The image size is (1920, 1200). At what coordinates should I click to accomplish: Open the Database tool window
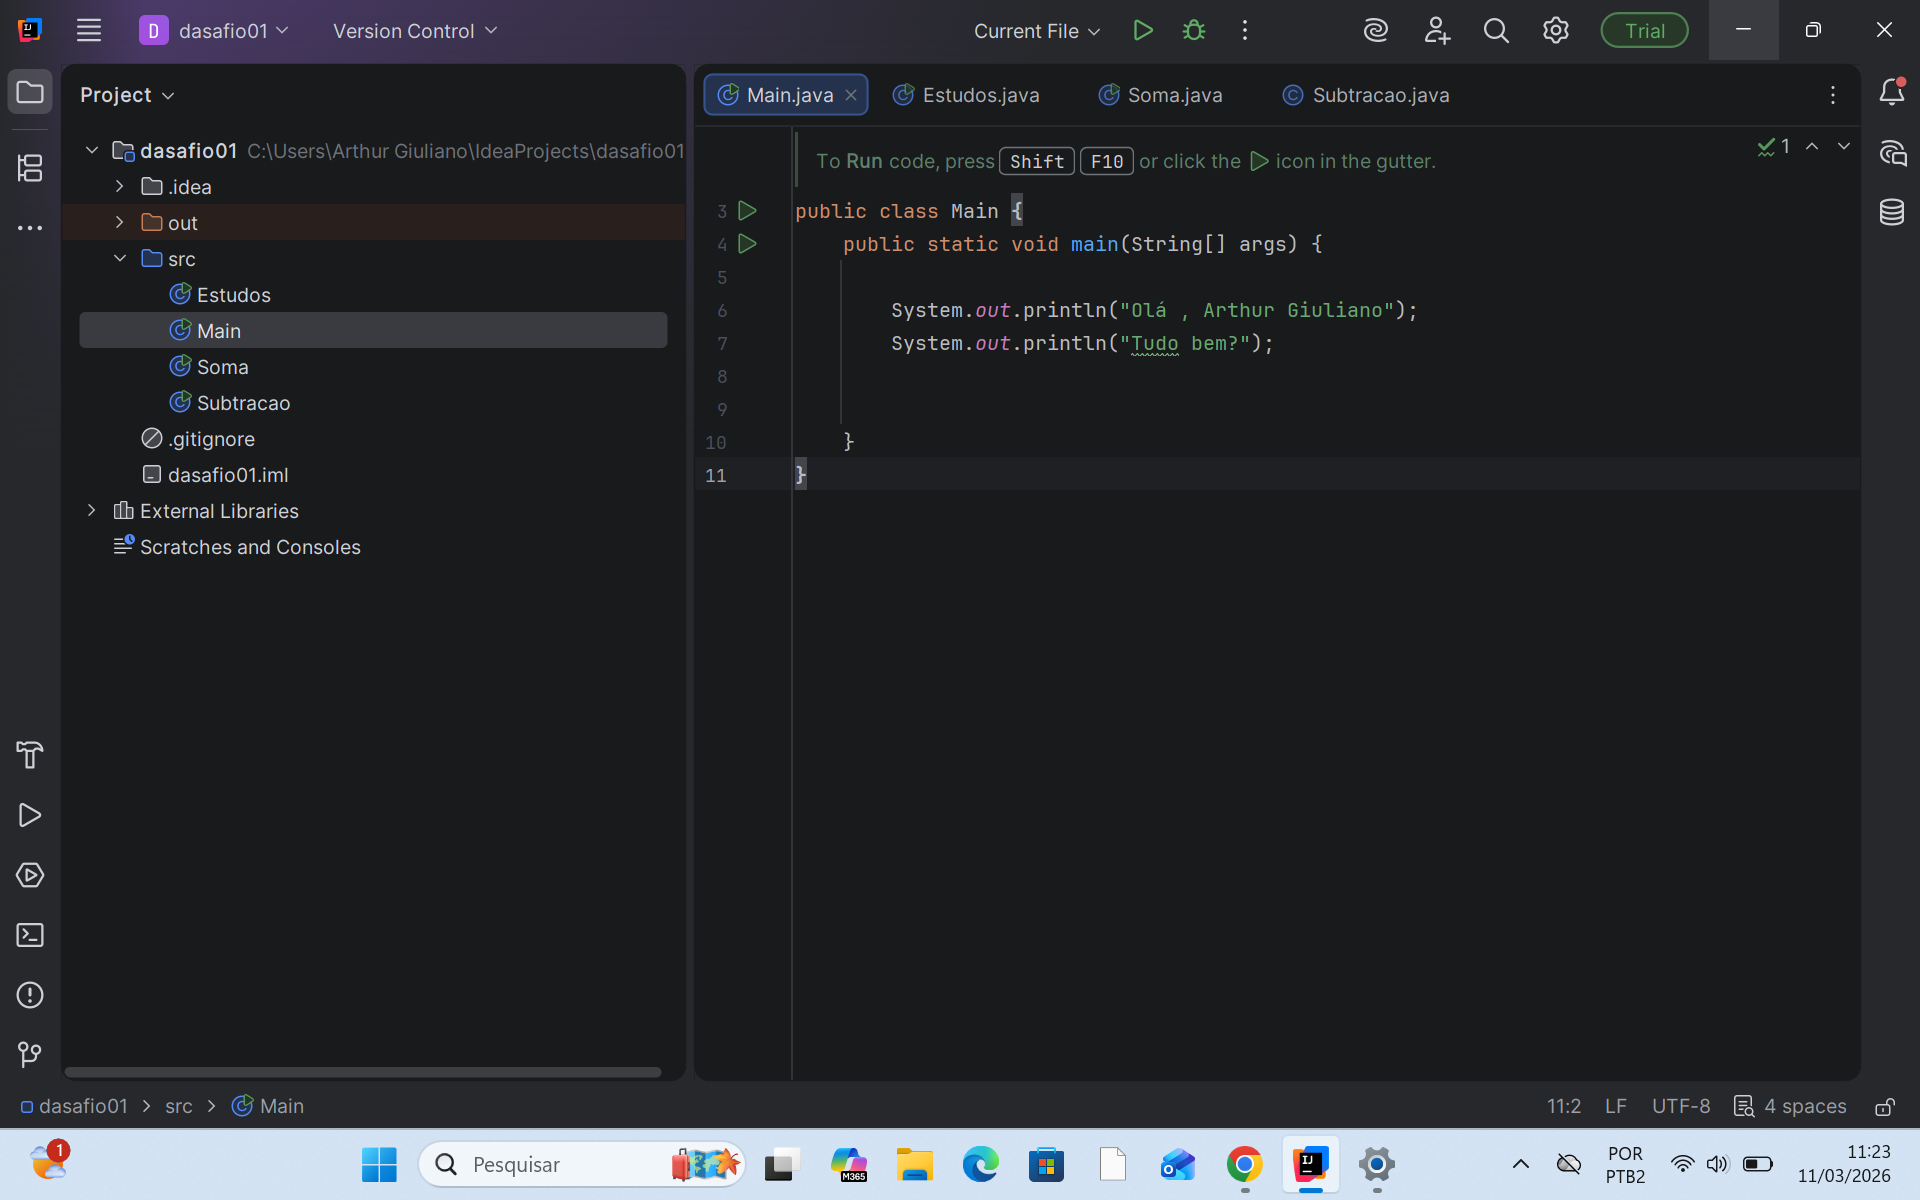click(x=1891, y=212)
